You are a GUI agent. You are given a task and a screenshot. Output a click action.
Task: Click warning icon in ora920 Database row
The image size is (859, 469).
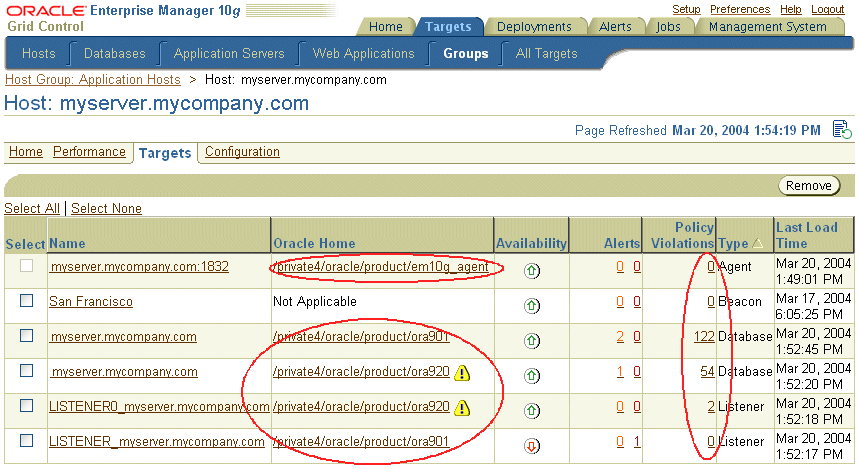click(x=462, y=373)
